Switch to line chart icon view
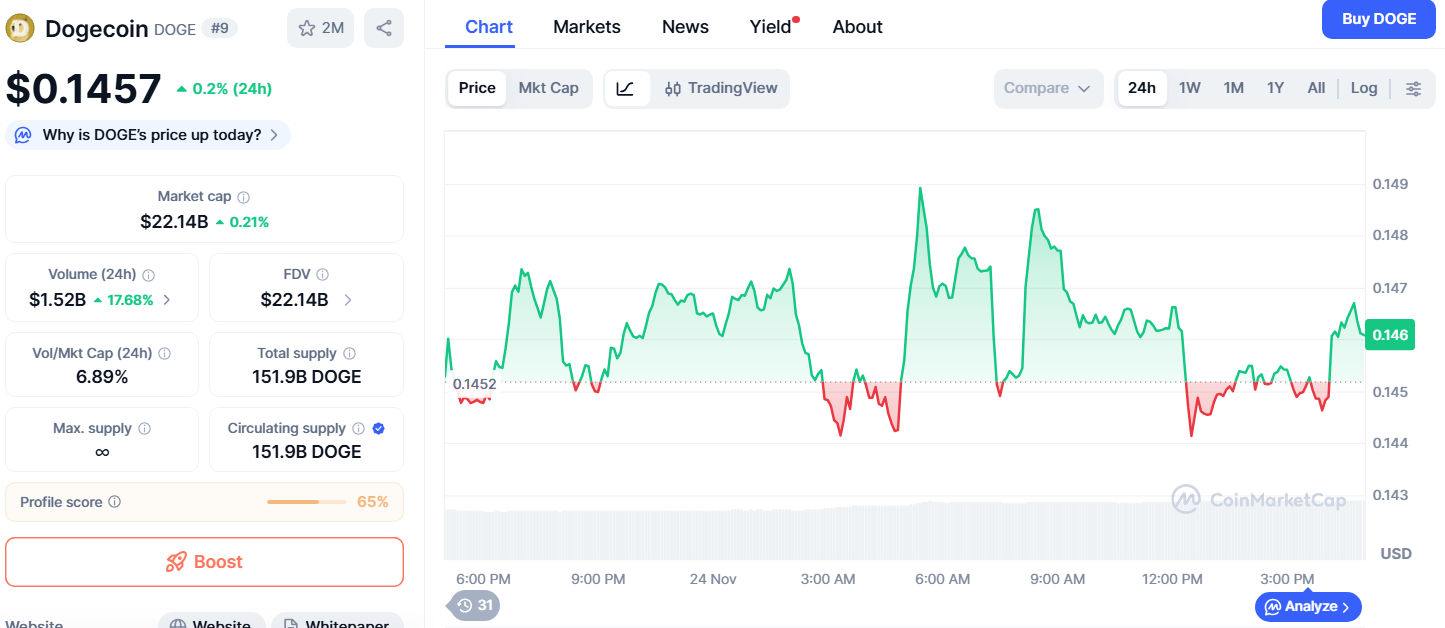The image size is (1445, 628). point(626,88)
